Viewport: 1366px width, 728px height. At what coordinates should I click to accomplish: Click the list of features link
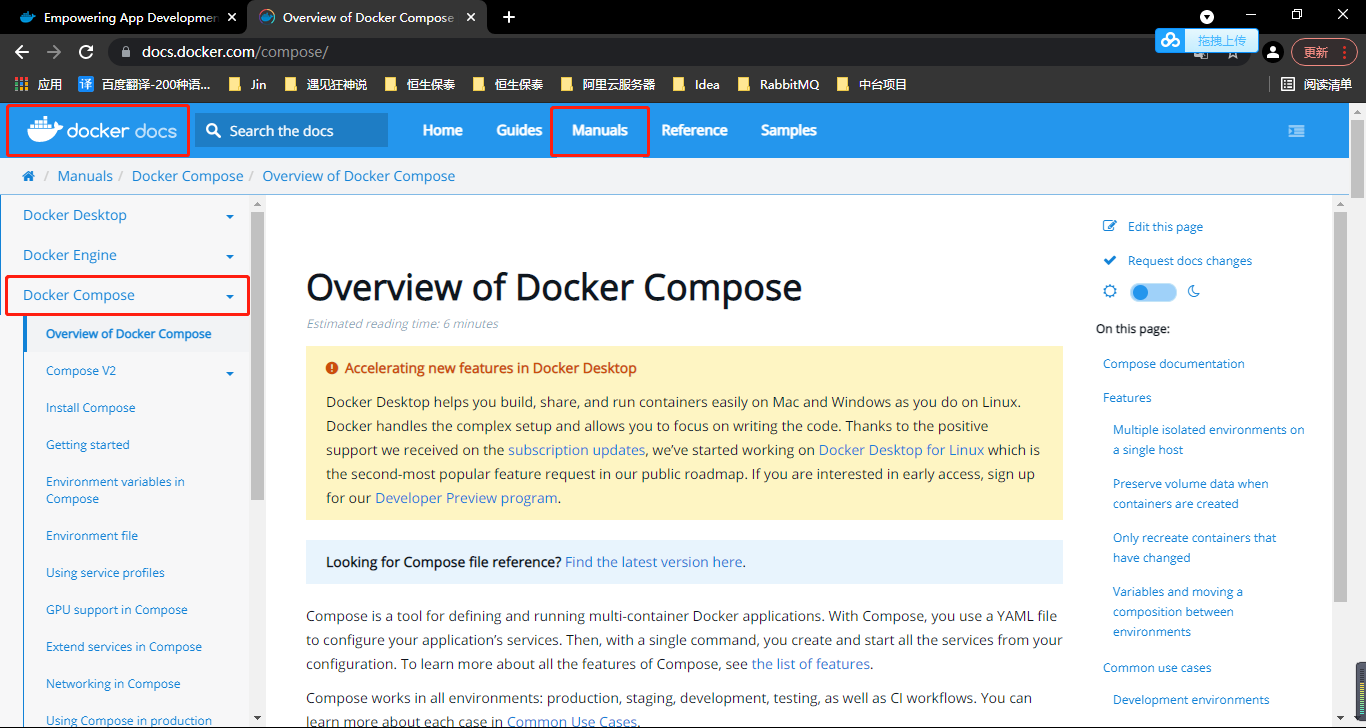[x=811, y=664]
